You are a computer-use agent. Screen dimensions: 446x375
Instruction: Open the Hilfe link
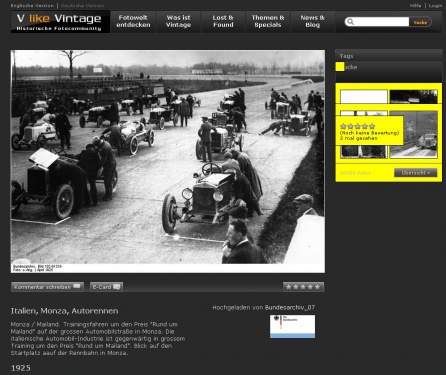415,6
